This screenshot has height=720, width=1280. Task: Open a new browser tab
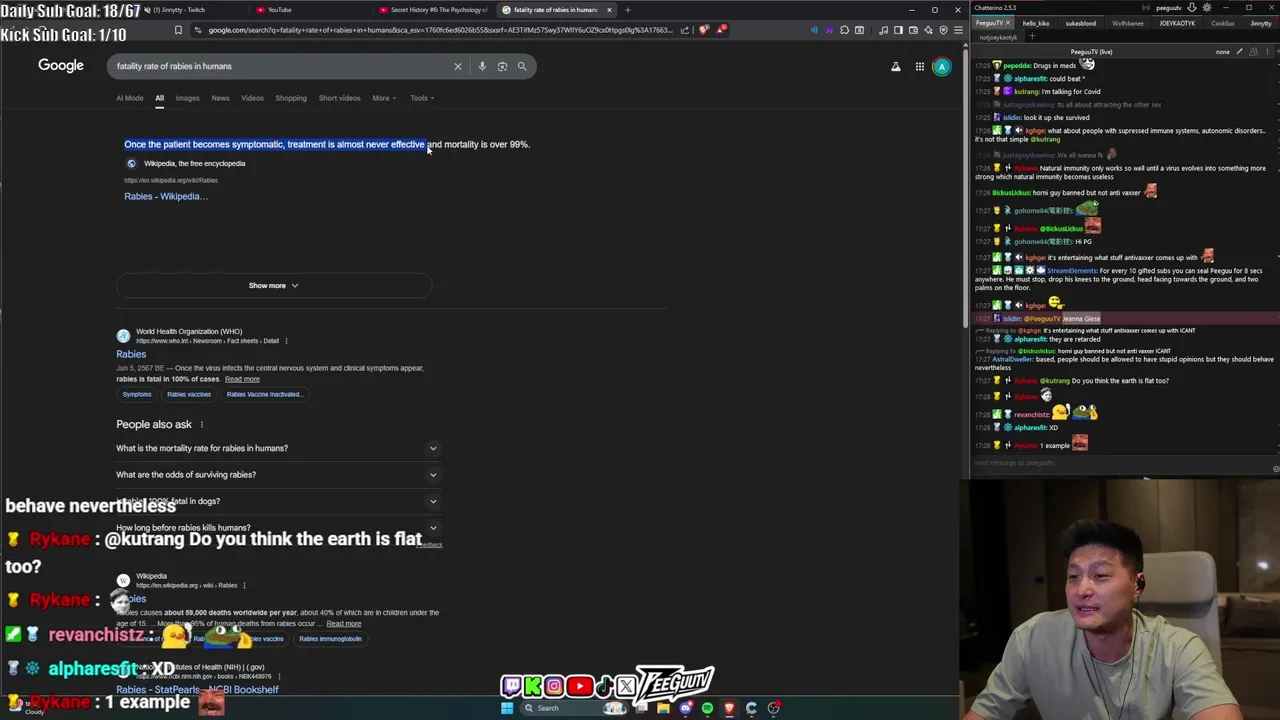628,10
